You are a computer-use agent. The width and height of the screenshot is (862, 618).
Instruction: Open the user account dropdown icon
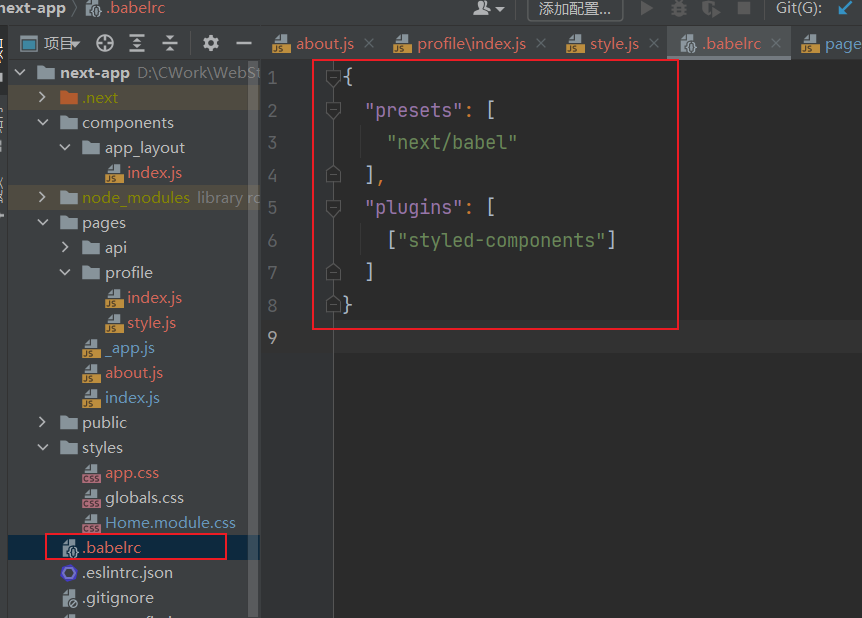[x=489, y=9]
